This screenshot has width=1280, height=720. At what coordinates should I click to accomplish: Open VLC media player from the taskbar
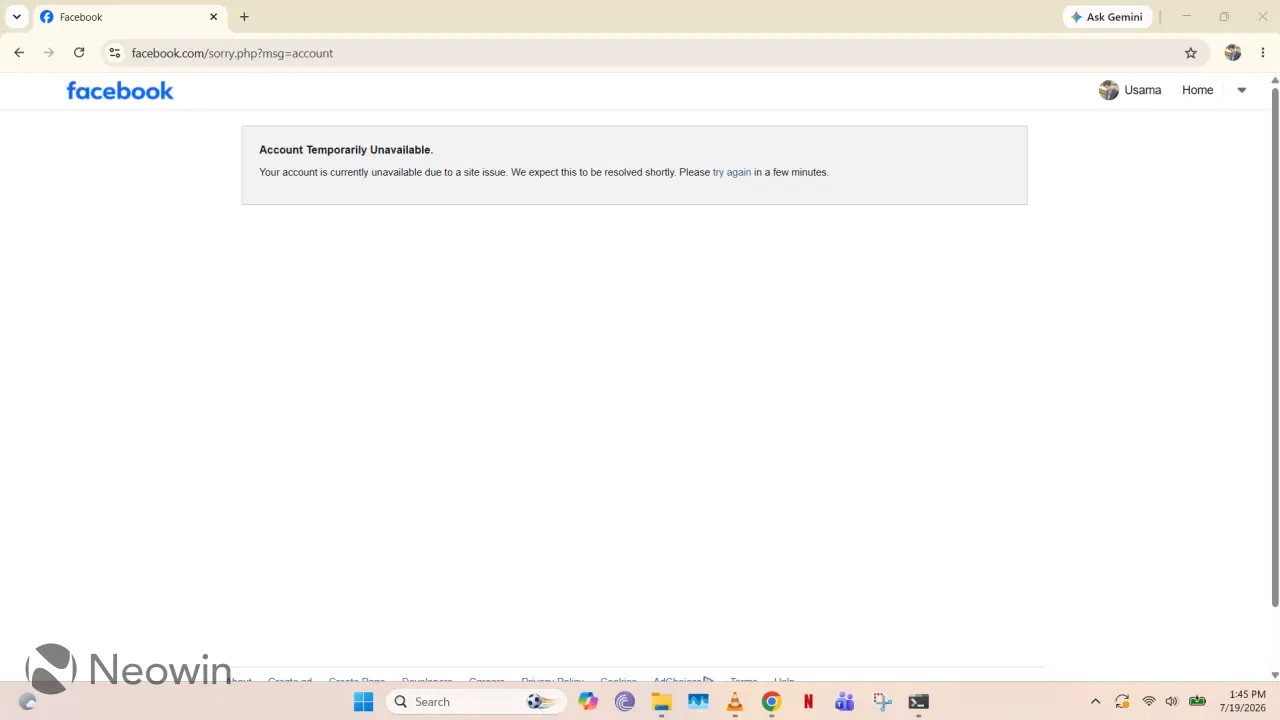coord(735,702)
